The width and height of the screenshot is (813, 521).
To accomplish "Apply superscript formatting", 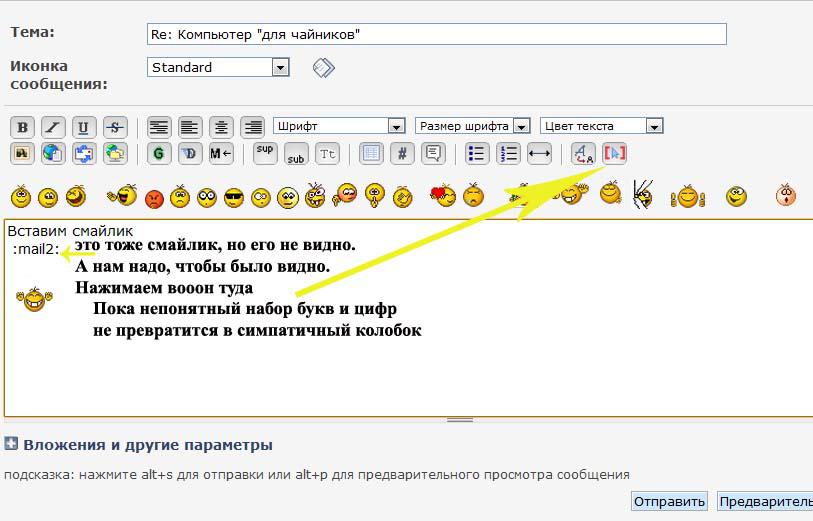I will tap(265, 154).
